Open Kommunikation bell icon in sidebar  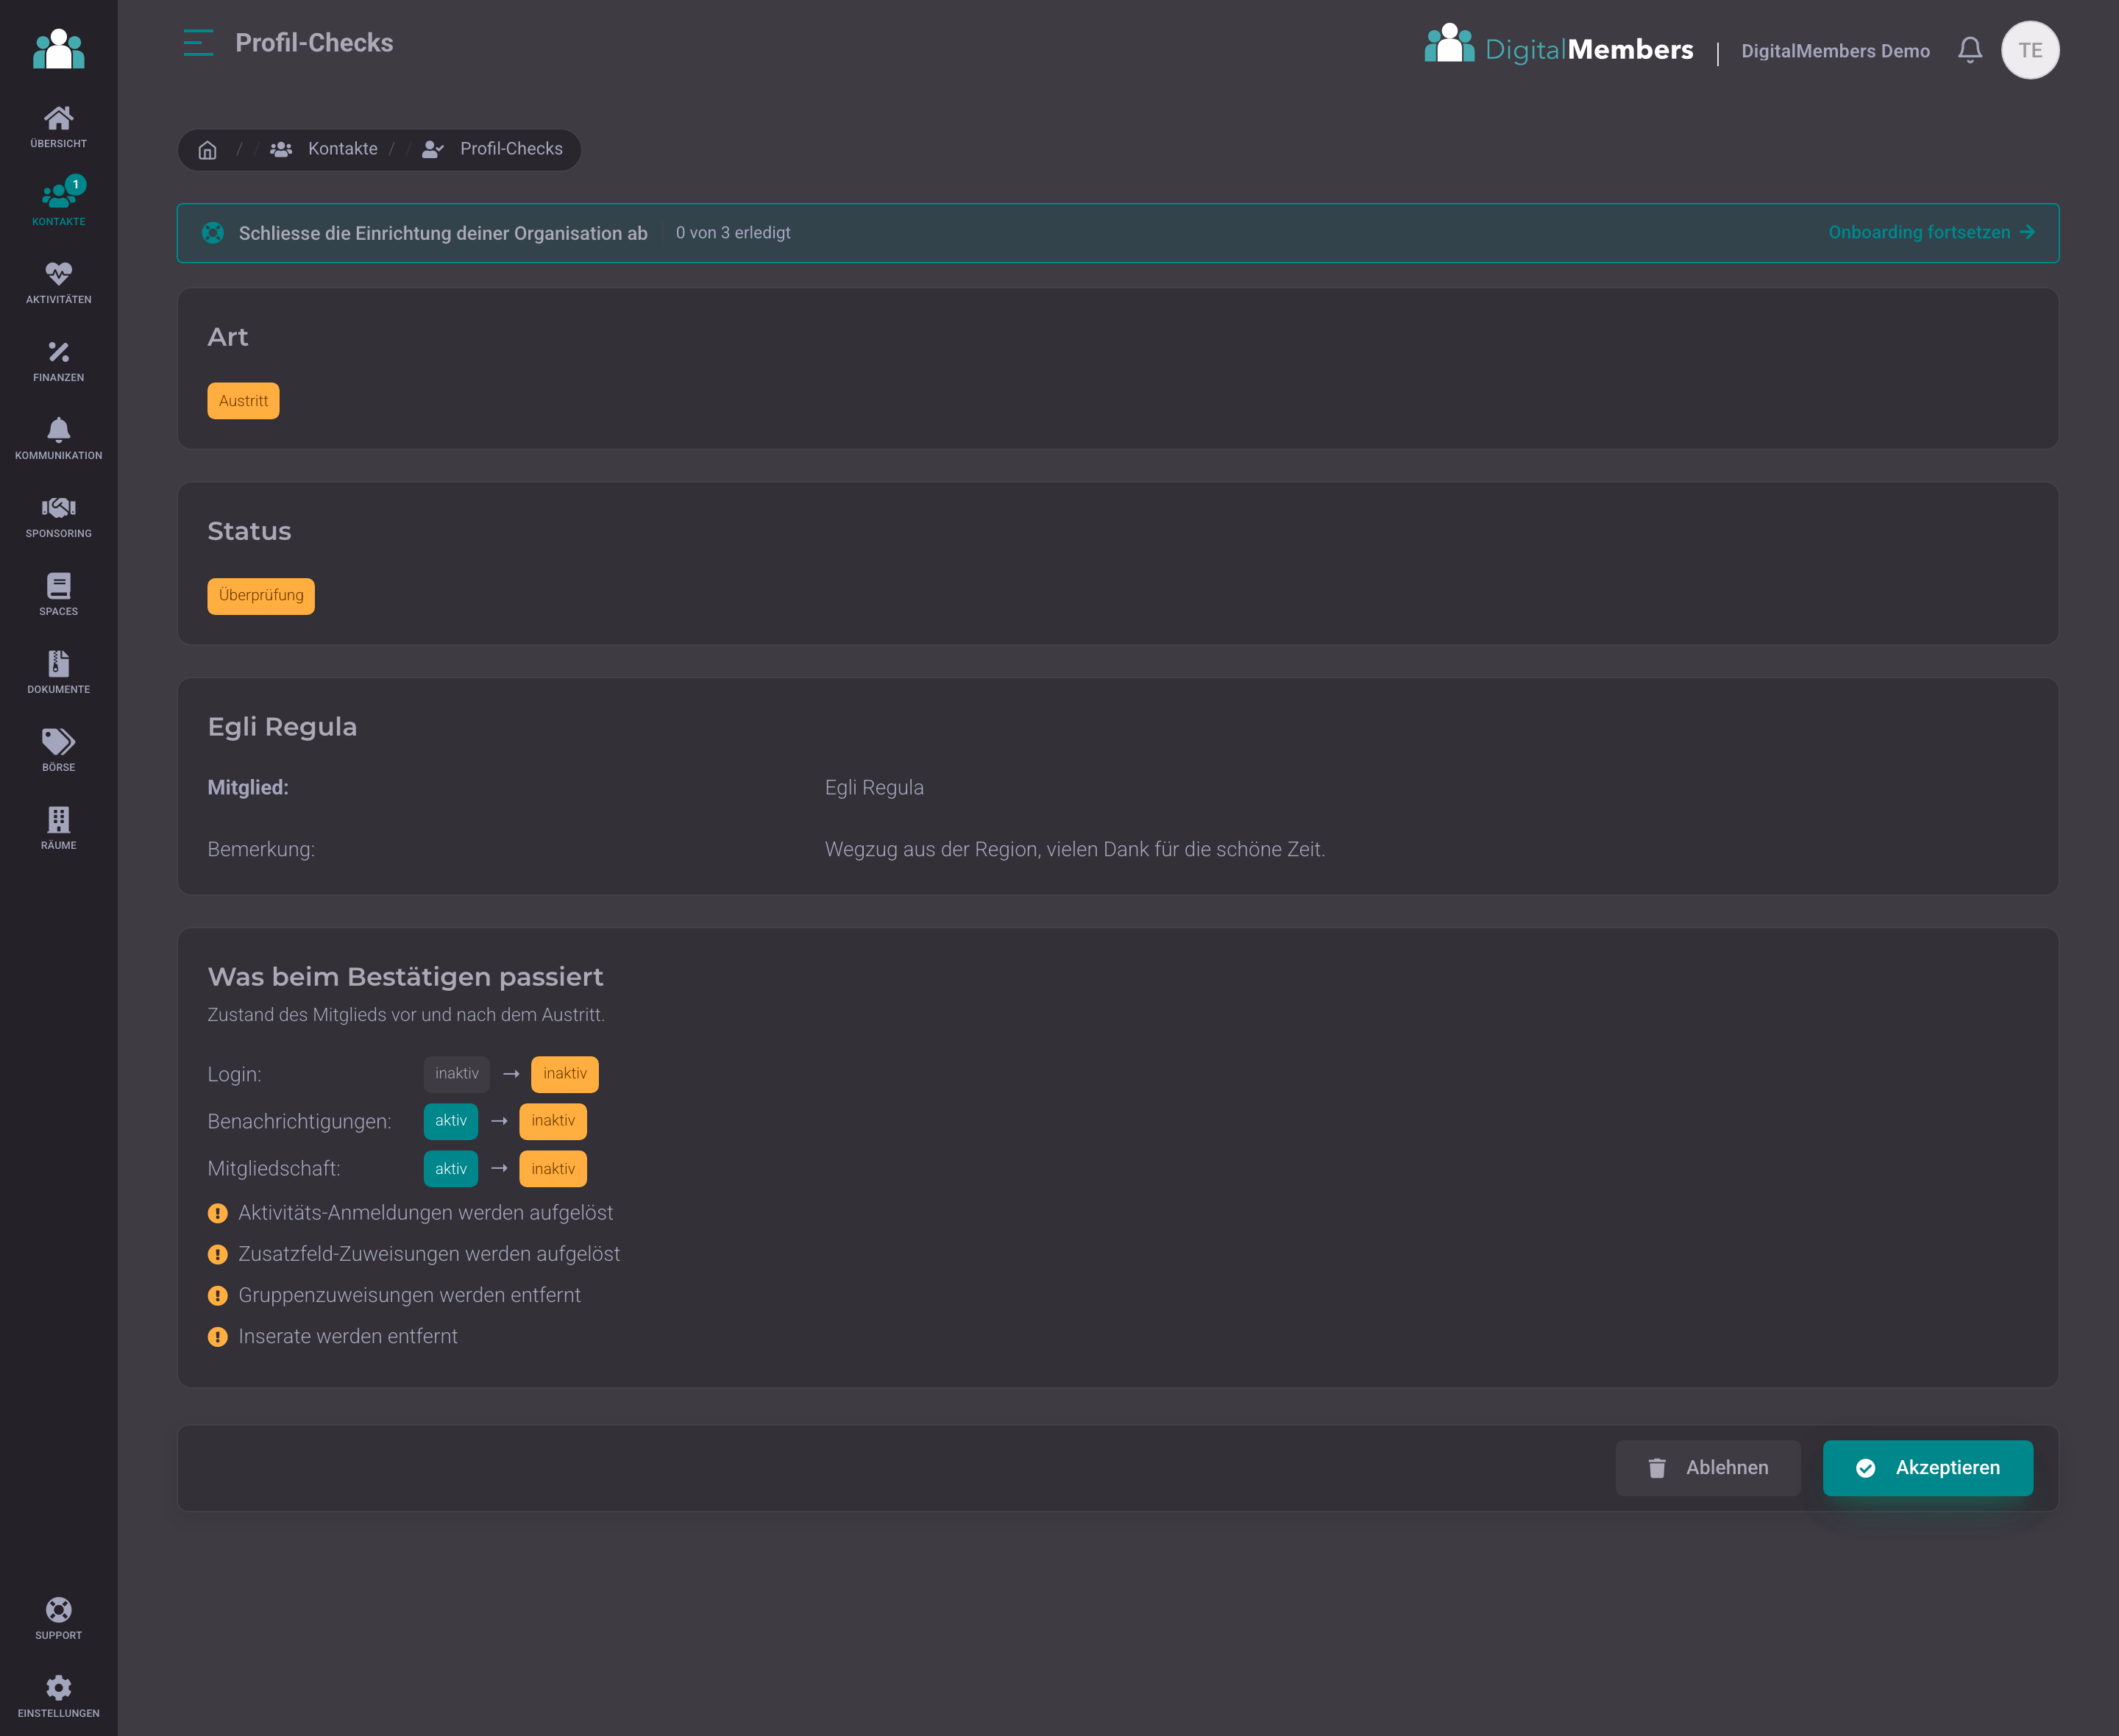click(58, 429)
